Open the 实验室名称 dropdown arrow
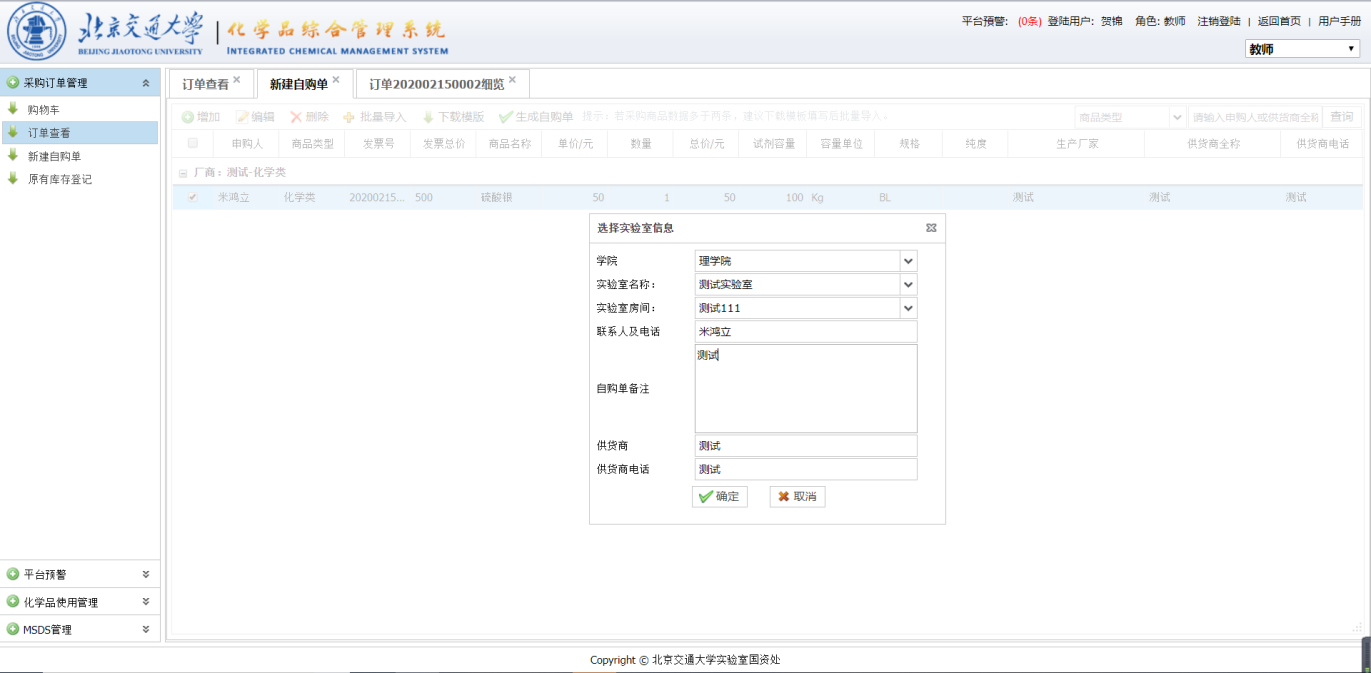This screenshot has width=1371, height=673. pos(908,284)
